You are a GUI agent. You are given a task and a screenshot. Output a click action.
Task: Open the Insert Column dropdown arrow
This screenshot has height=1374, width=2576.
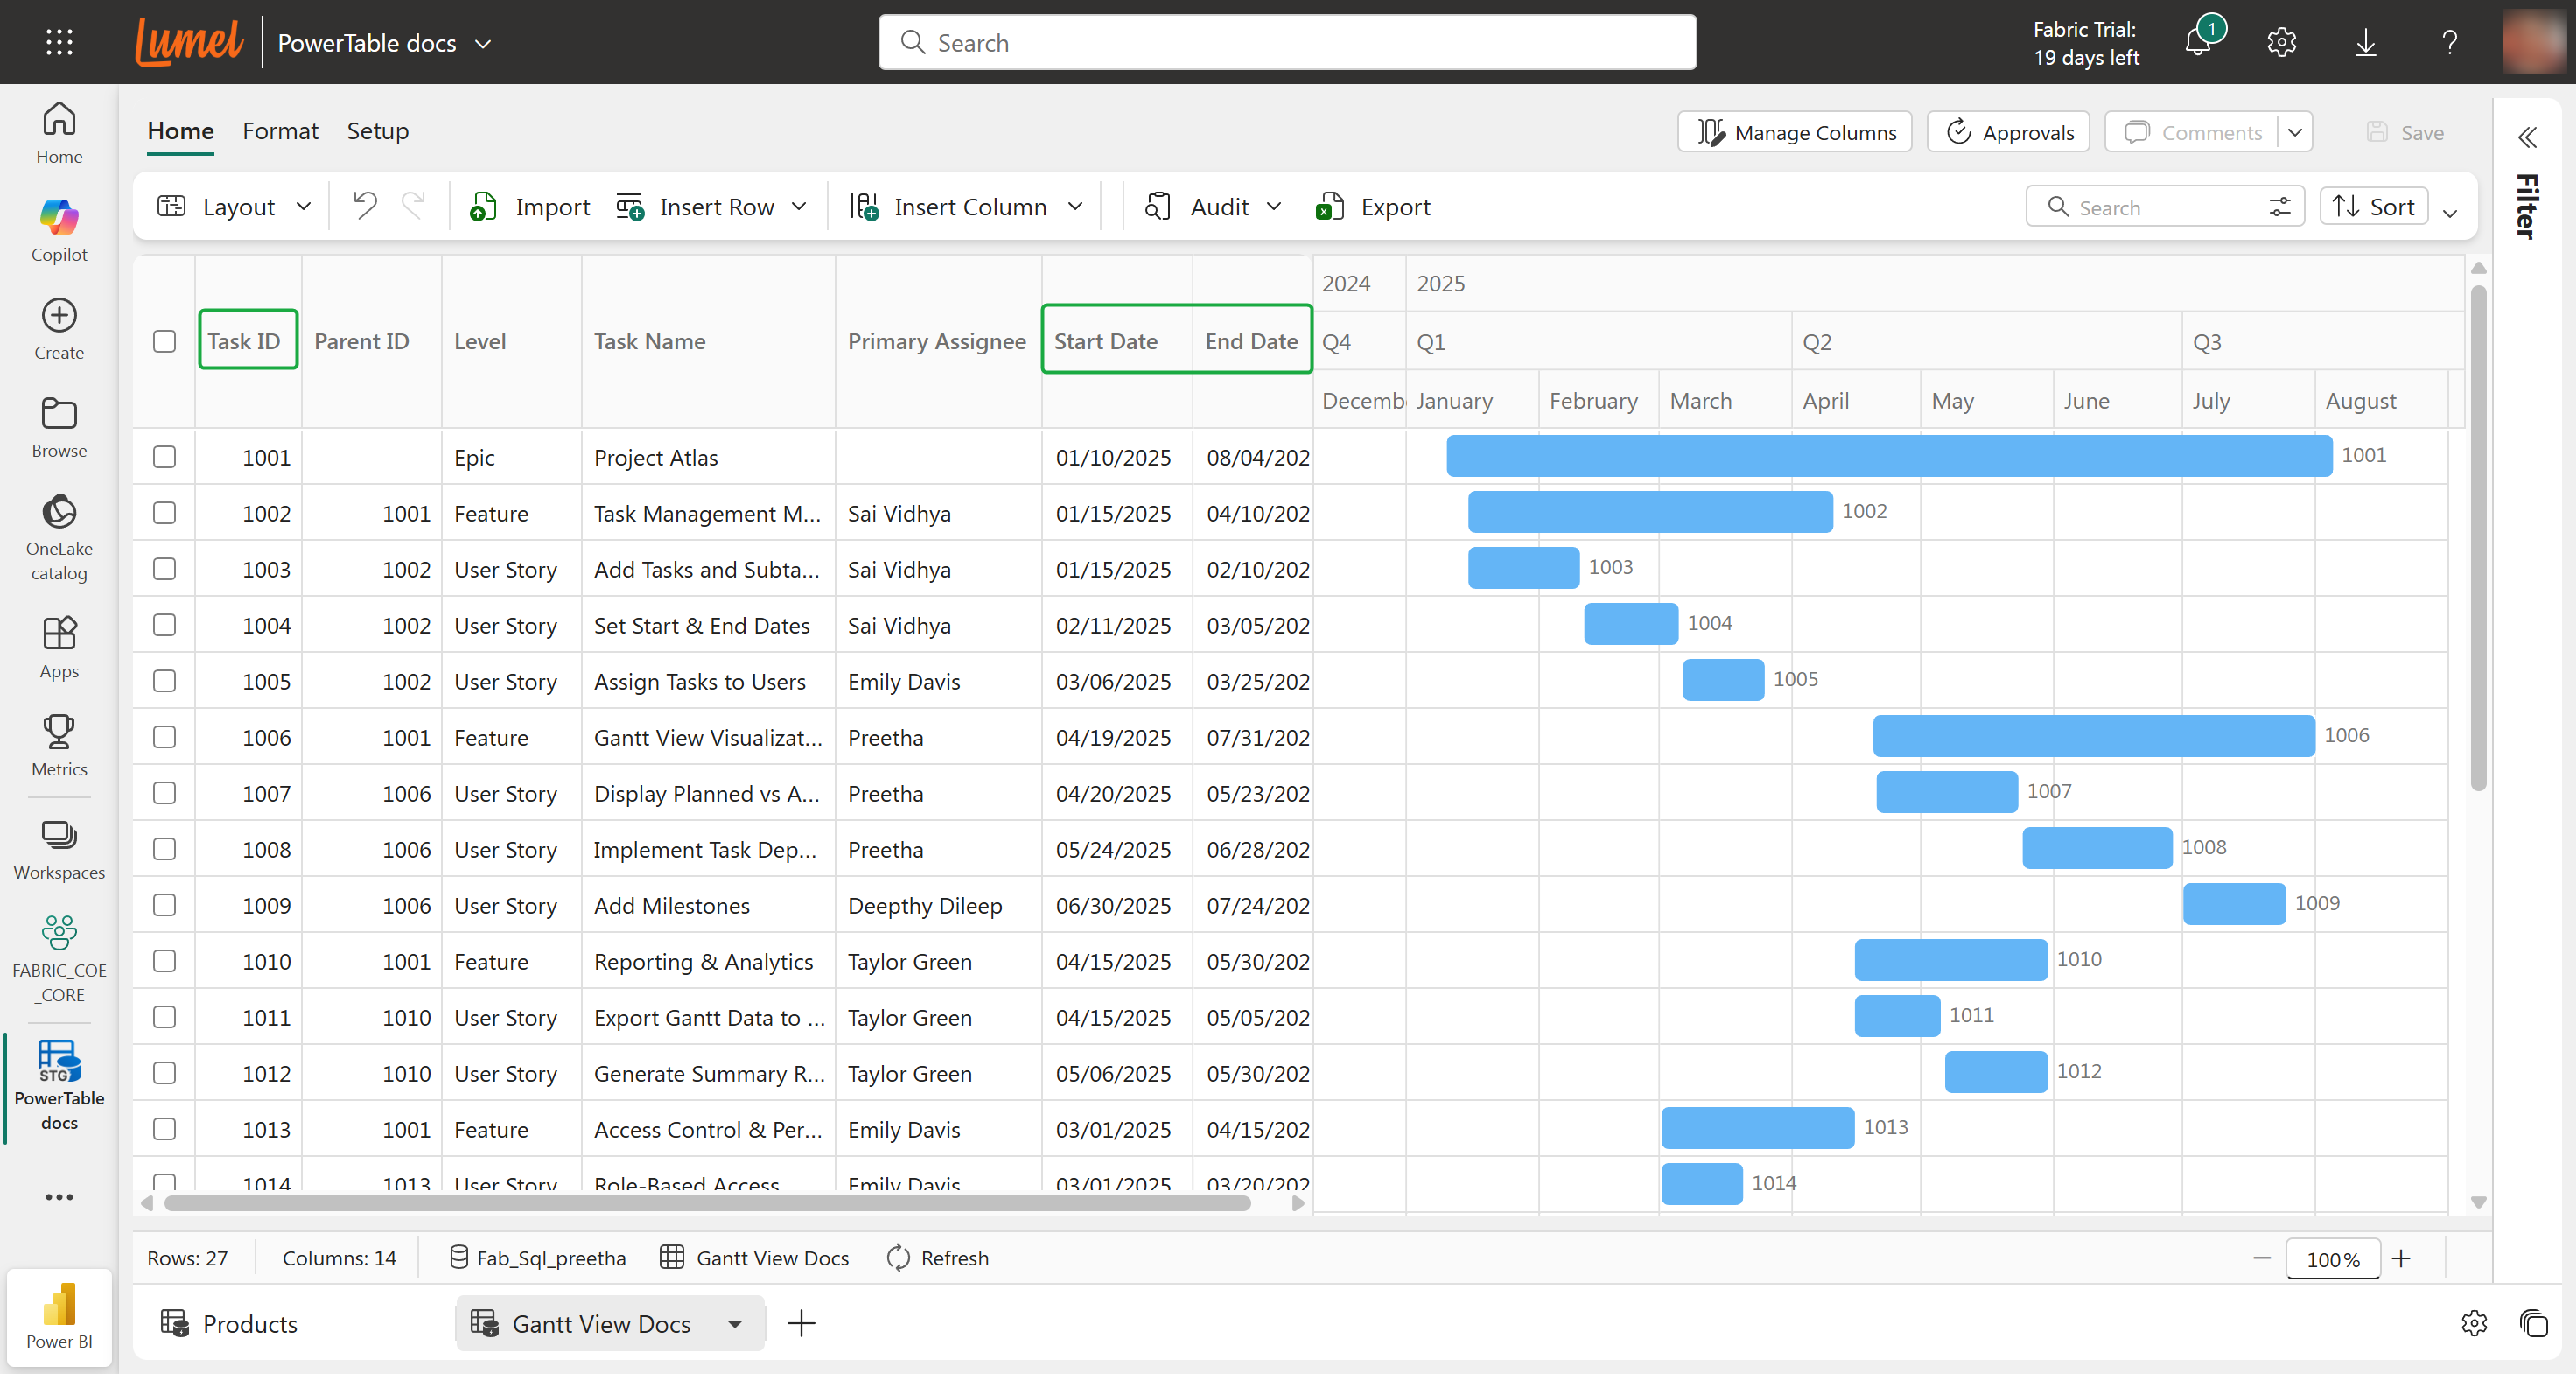pyautogui.click(x=1075, y=207)
